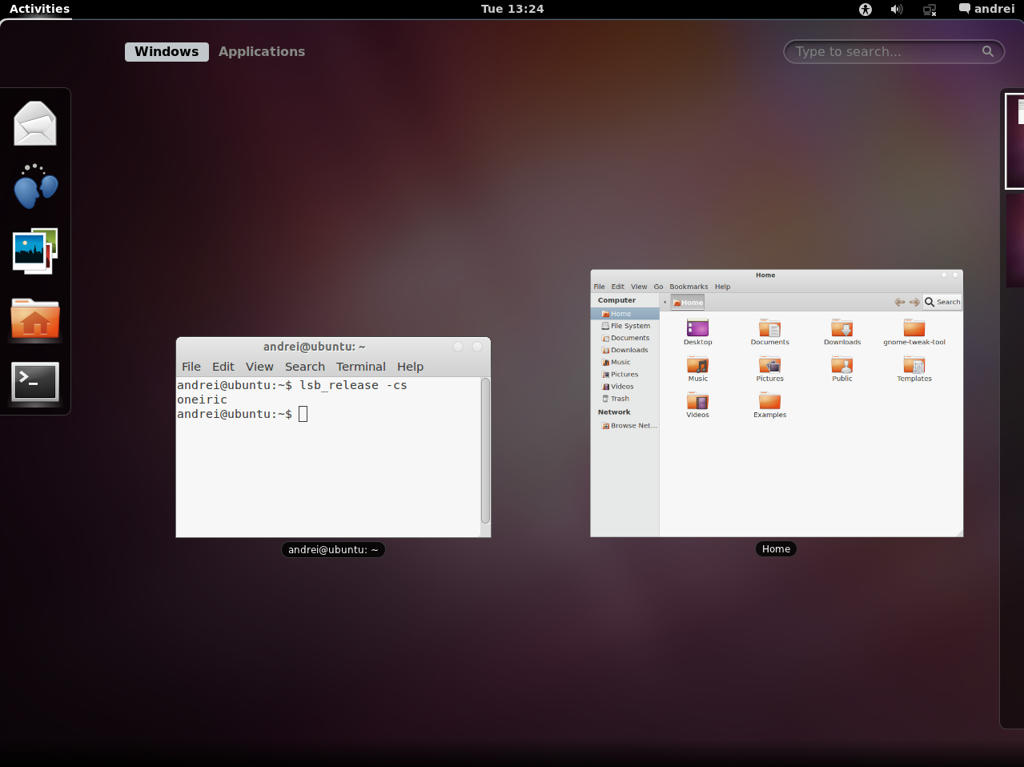Select Videos in the sidebar
The width and height of the screenshot is (1024, 767).
pos(625,386)
